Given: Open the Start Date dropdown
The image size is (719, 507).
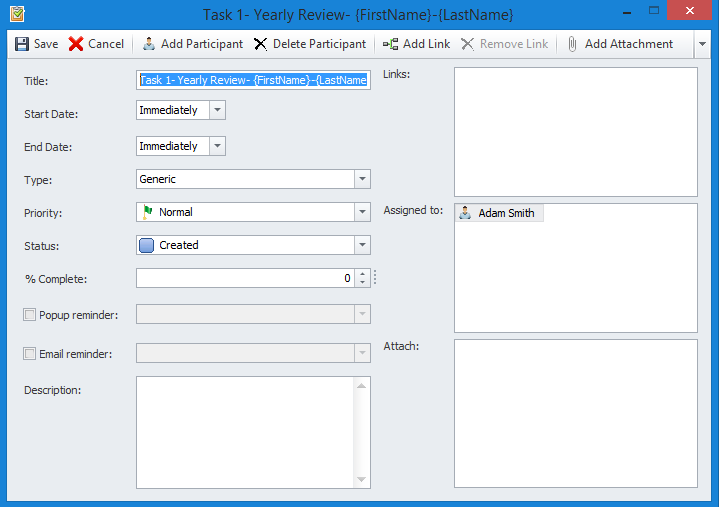Looking at the screenshot, I should pos(218,110).
